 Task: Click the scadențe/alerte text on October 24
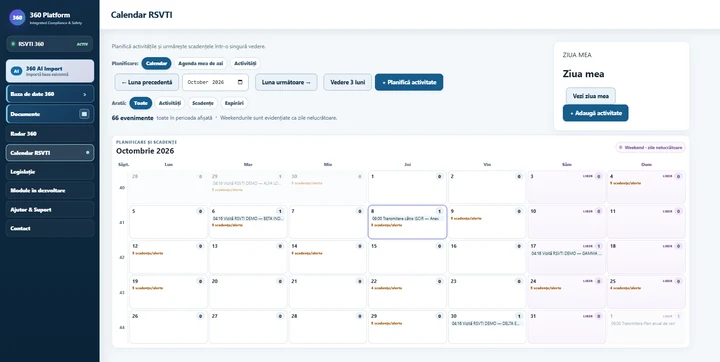tap(546, 288)
